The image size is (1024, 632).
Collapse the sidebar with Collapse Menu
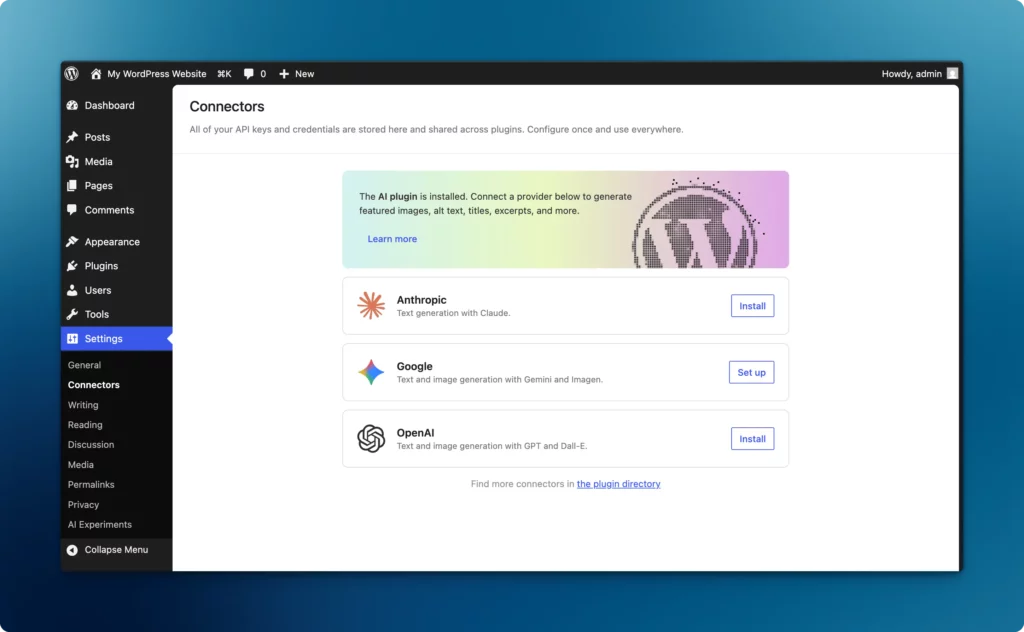(x=116, y=550)
